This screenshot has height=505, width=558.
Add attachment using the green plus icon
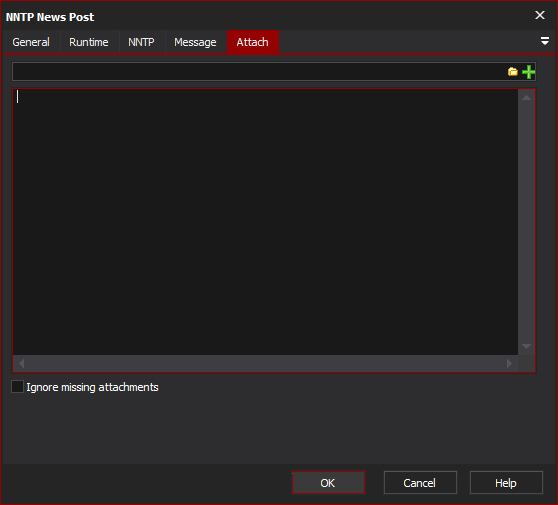[528, 72]
